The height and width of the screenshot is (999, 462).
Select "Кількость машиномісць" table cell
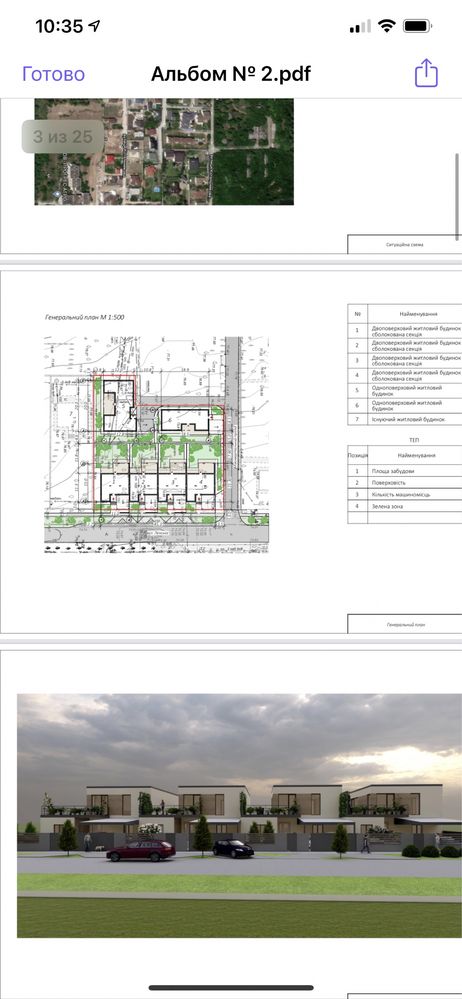tap(415, 494)
